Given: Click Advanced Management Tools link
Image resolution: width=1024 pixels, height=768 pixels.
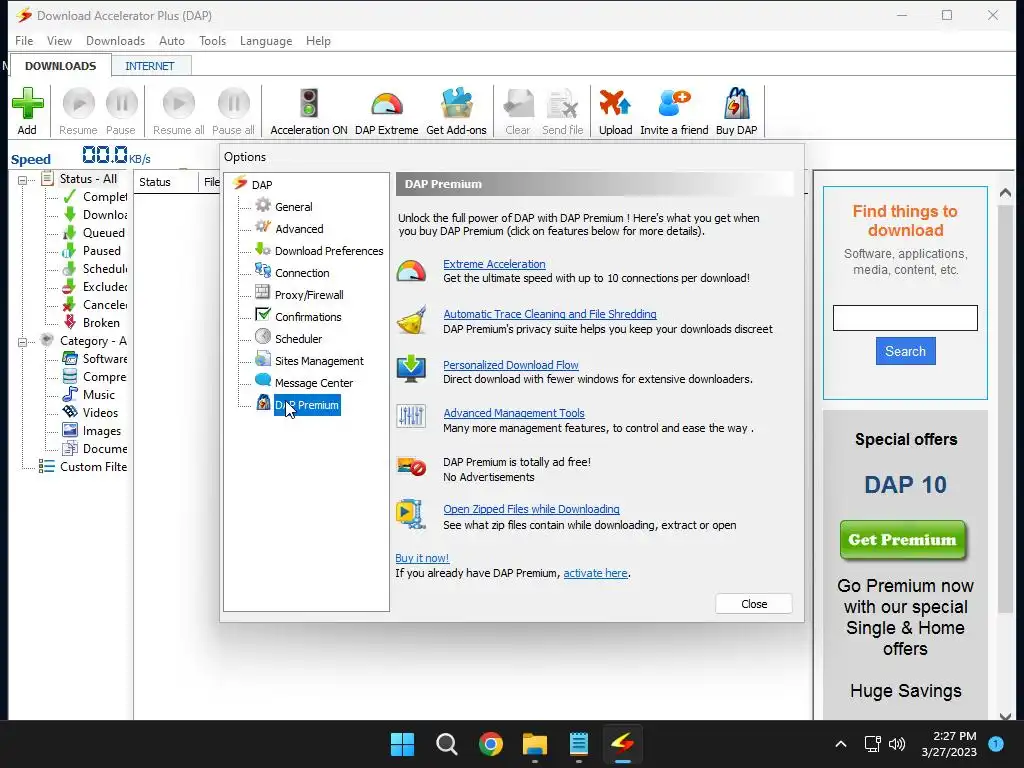Looking at the screenshot, I should pos(514,413).
